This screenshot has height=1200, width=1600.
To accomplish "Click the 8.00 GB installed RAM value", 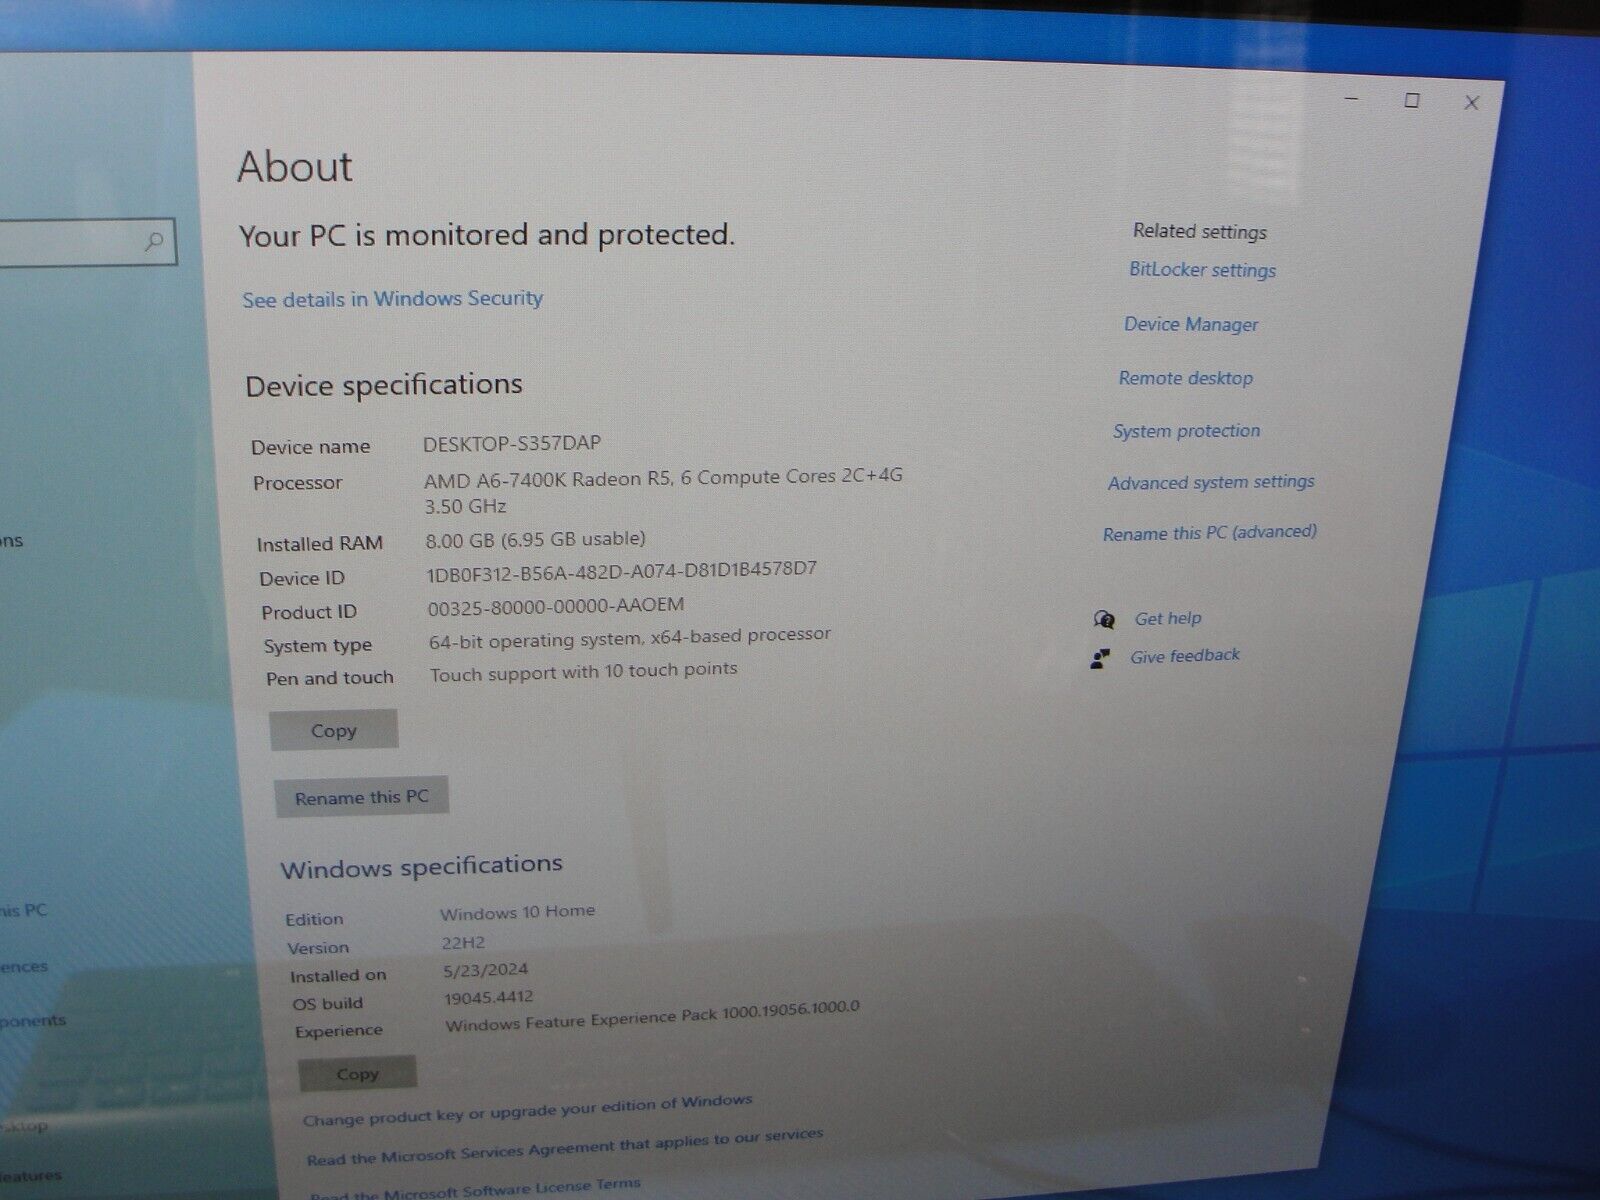I will click(x=535, y=540).
